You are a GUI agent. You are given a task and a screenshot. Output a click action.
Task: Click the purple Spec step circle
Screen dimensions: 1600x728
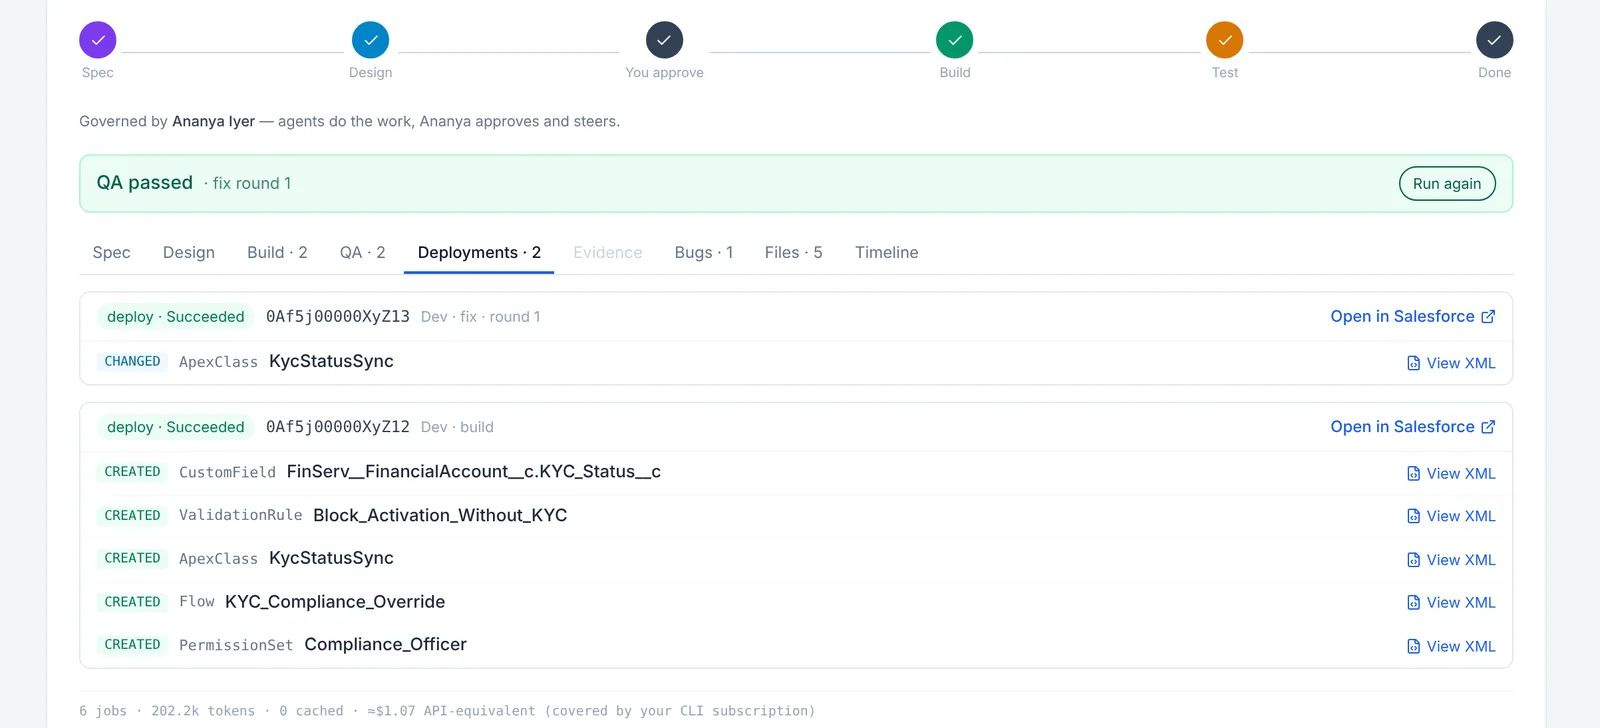(x=98, y=40)
